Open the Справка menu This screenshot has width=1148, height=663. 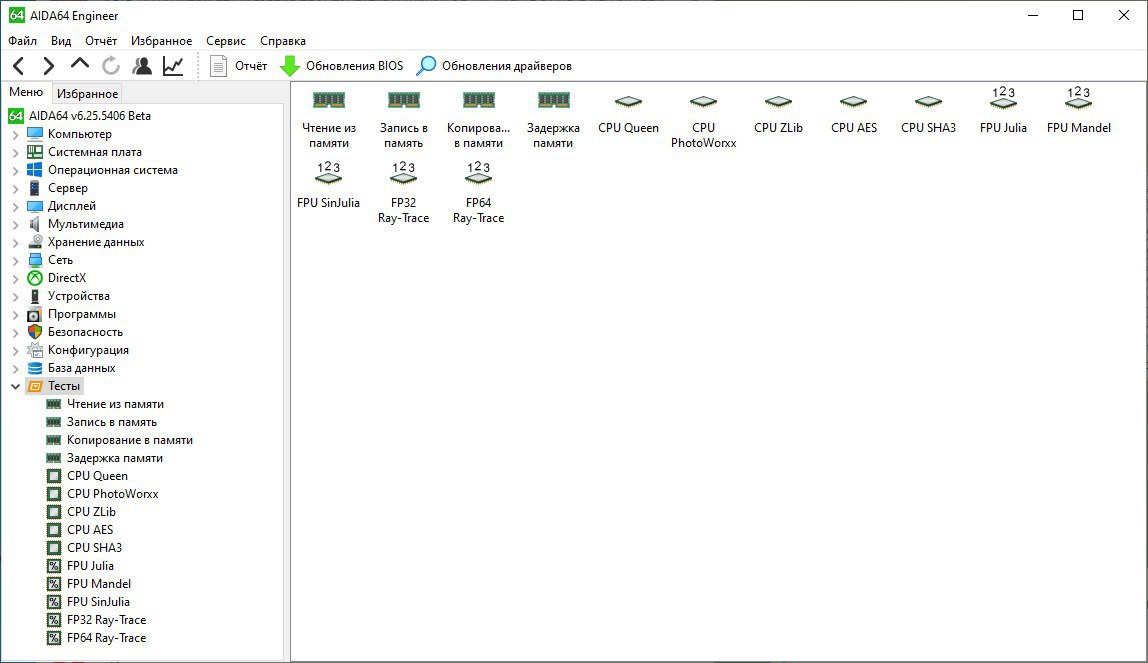pos(283,41)
